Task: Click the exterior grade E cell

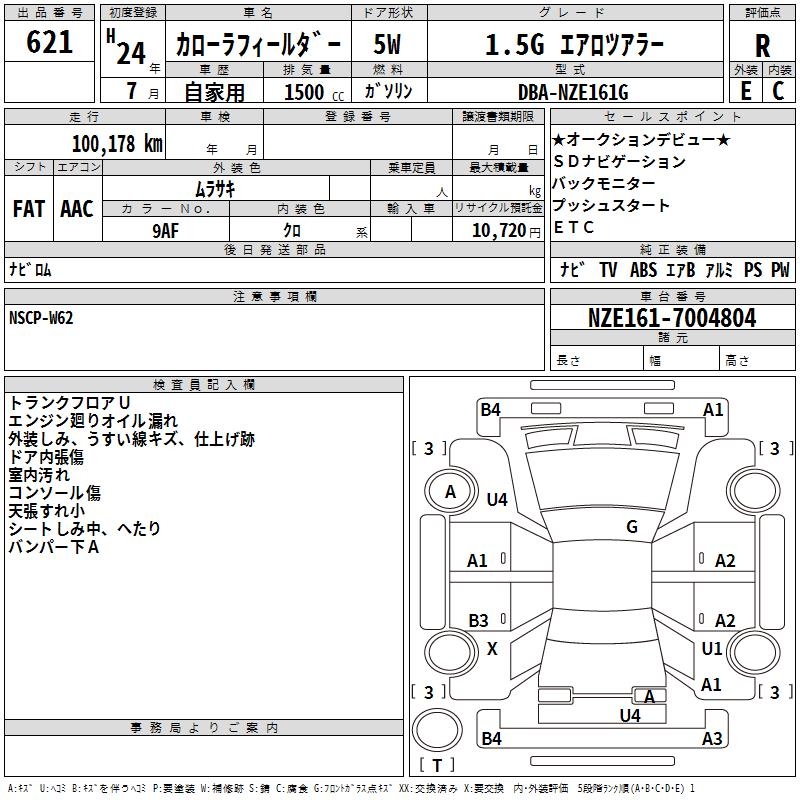Action: point(746,91)
